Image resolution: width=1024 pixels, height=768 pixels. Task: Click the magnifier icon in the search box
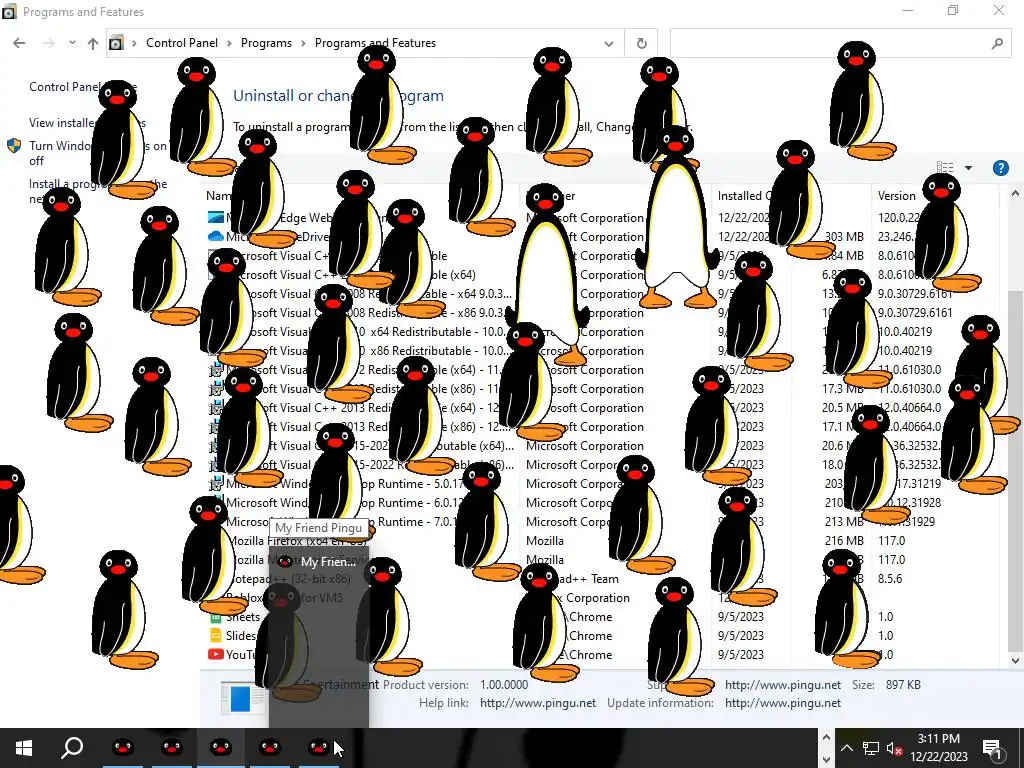click(x=997, y=43)
